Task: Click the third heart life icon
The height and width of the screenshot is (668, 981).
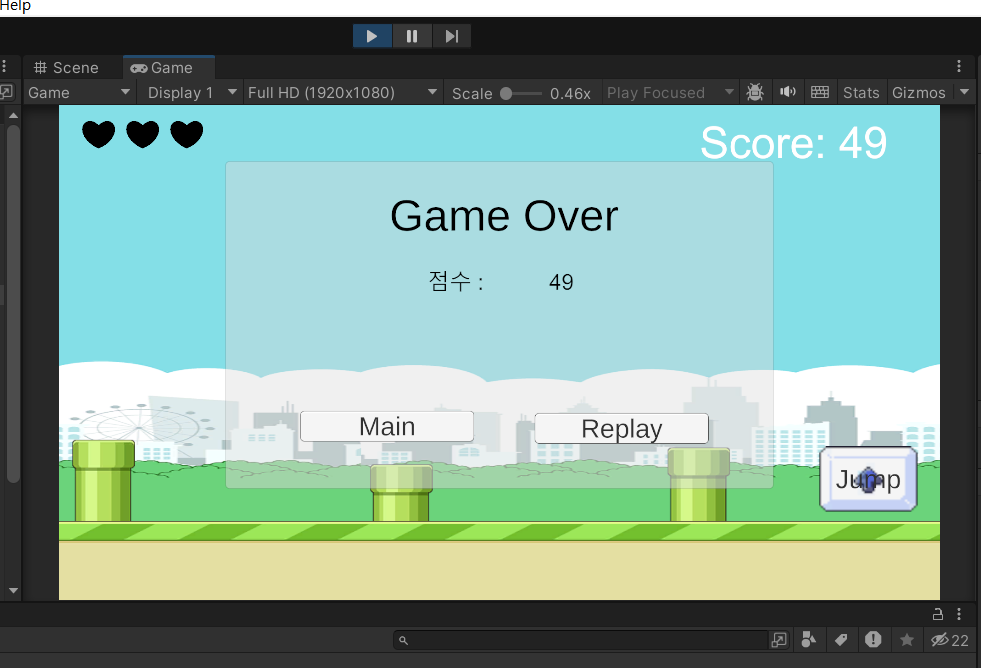Action: pos(186,134)
